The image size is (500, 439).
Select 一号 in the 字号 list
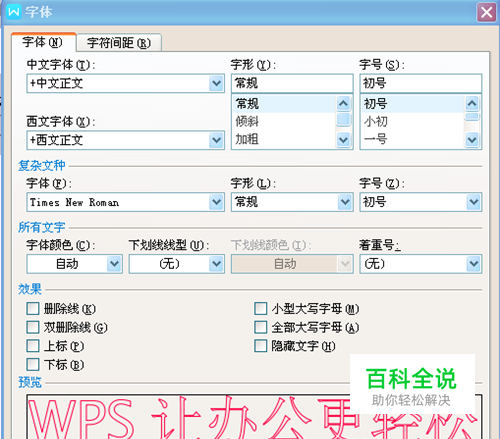[x=413, y=139]
